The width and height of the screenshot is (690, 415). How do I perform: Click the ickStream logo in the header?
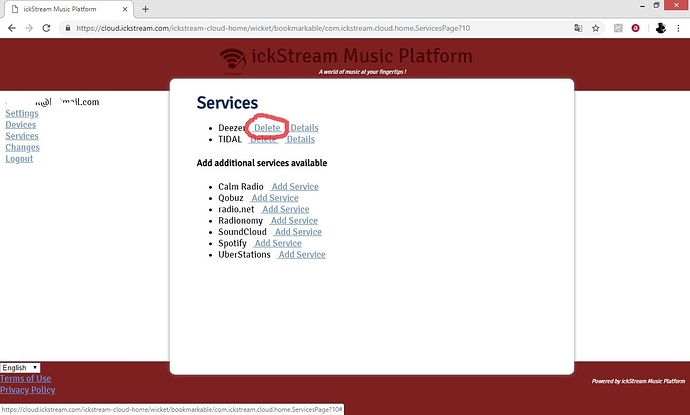(x=233, y=60)
